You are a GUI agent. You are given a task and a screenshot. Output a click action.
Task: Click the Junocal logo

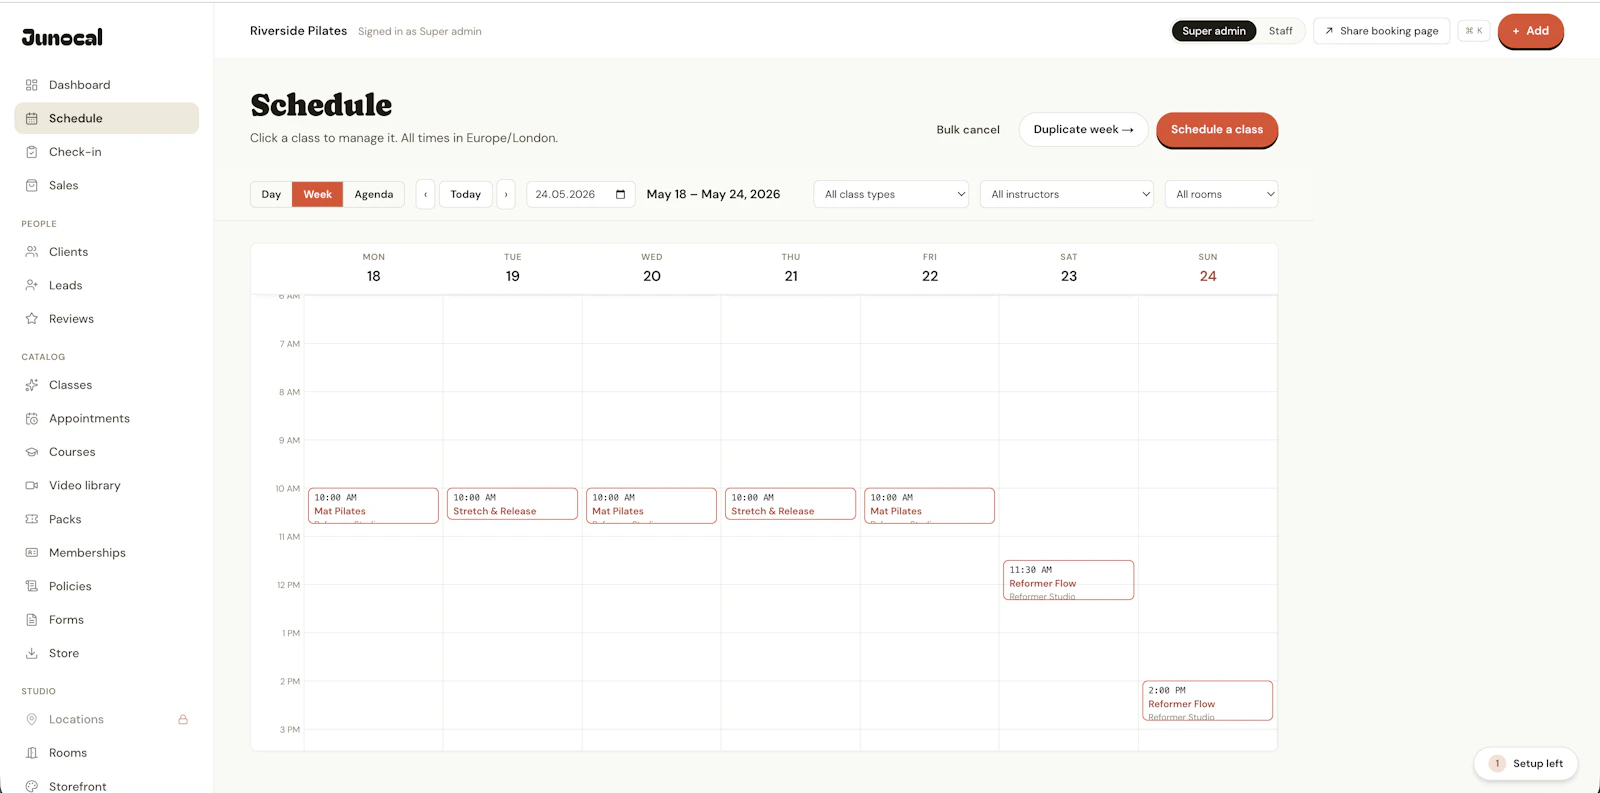tap(62, 38)
